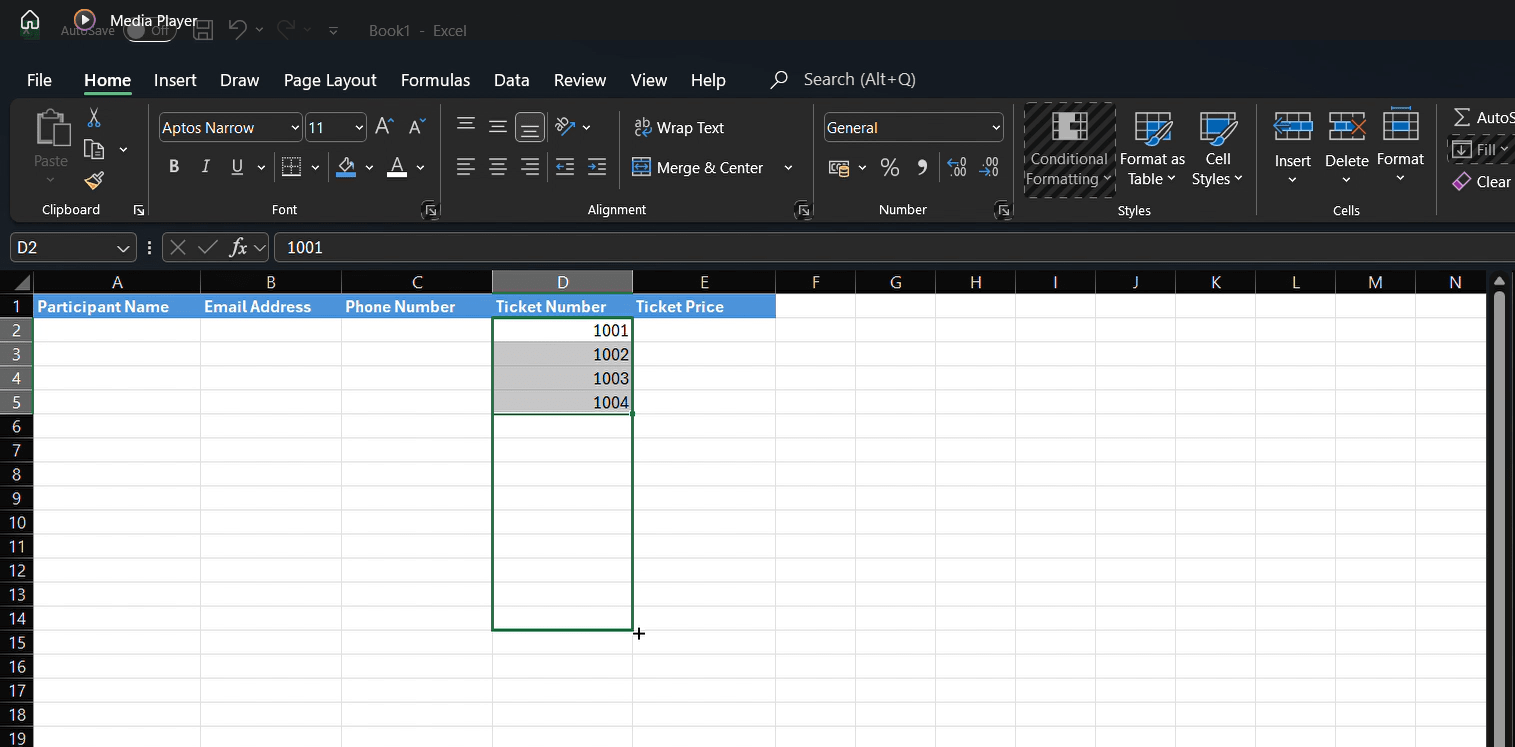The image size is (1515, 747).
Task: Open the Formulas ribbon tab
Action: pyautogui.click(x=435, y=80)
